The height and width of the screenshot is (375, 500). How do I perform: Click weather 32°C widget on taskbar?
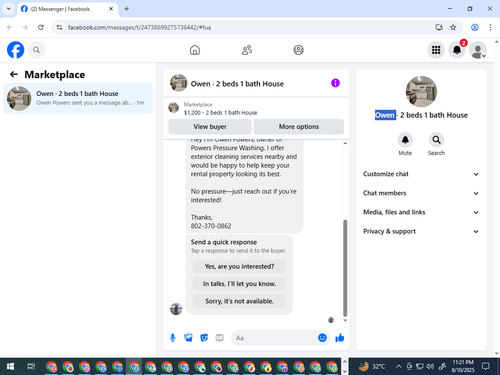point(372,366)
